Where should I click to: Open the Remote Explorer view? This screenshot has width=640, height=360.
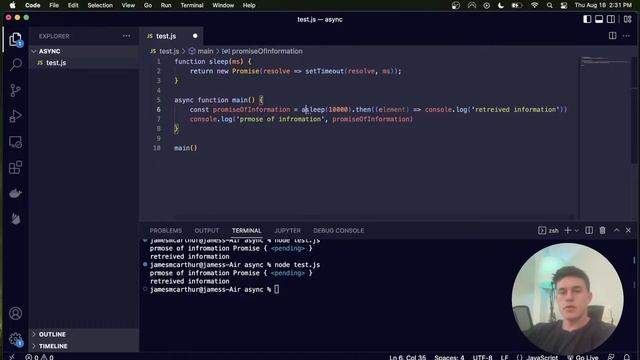click(16, 142)
